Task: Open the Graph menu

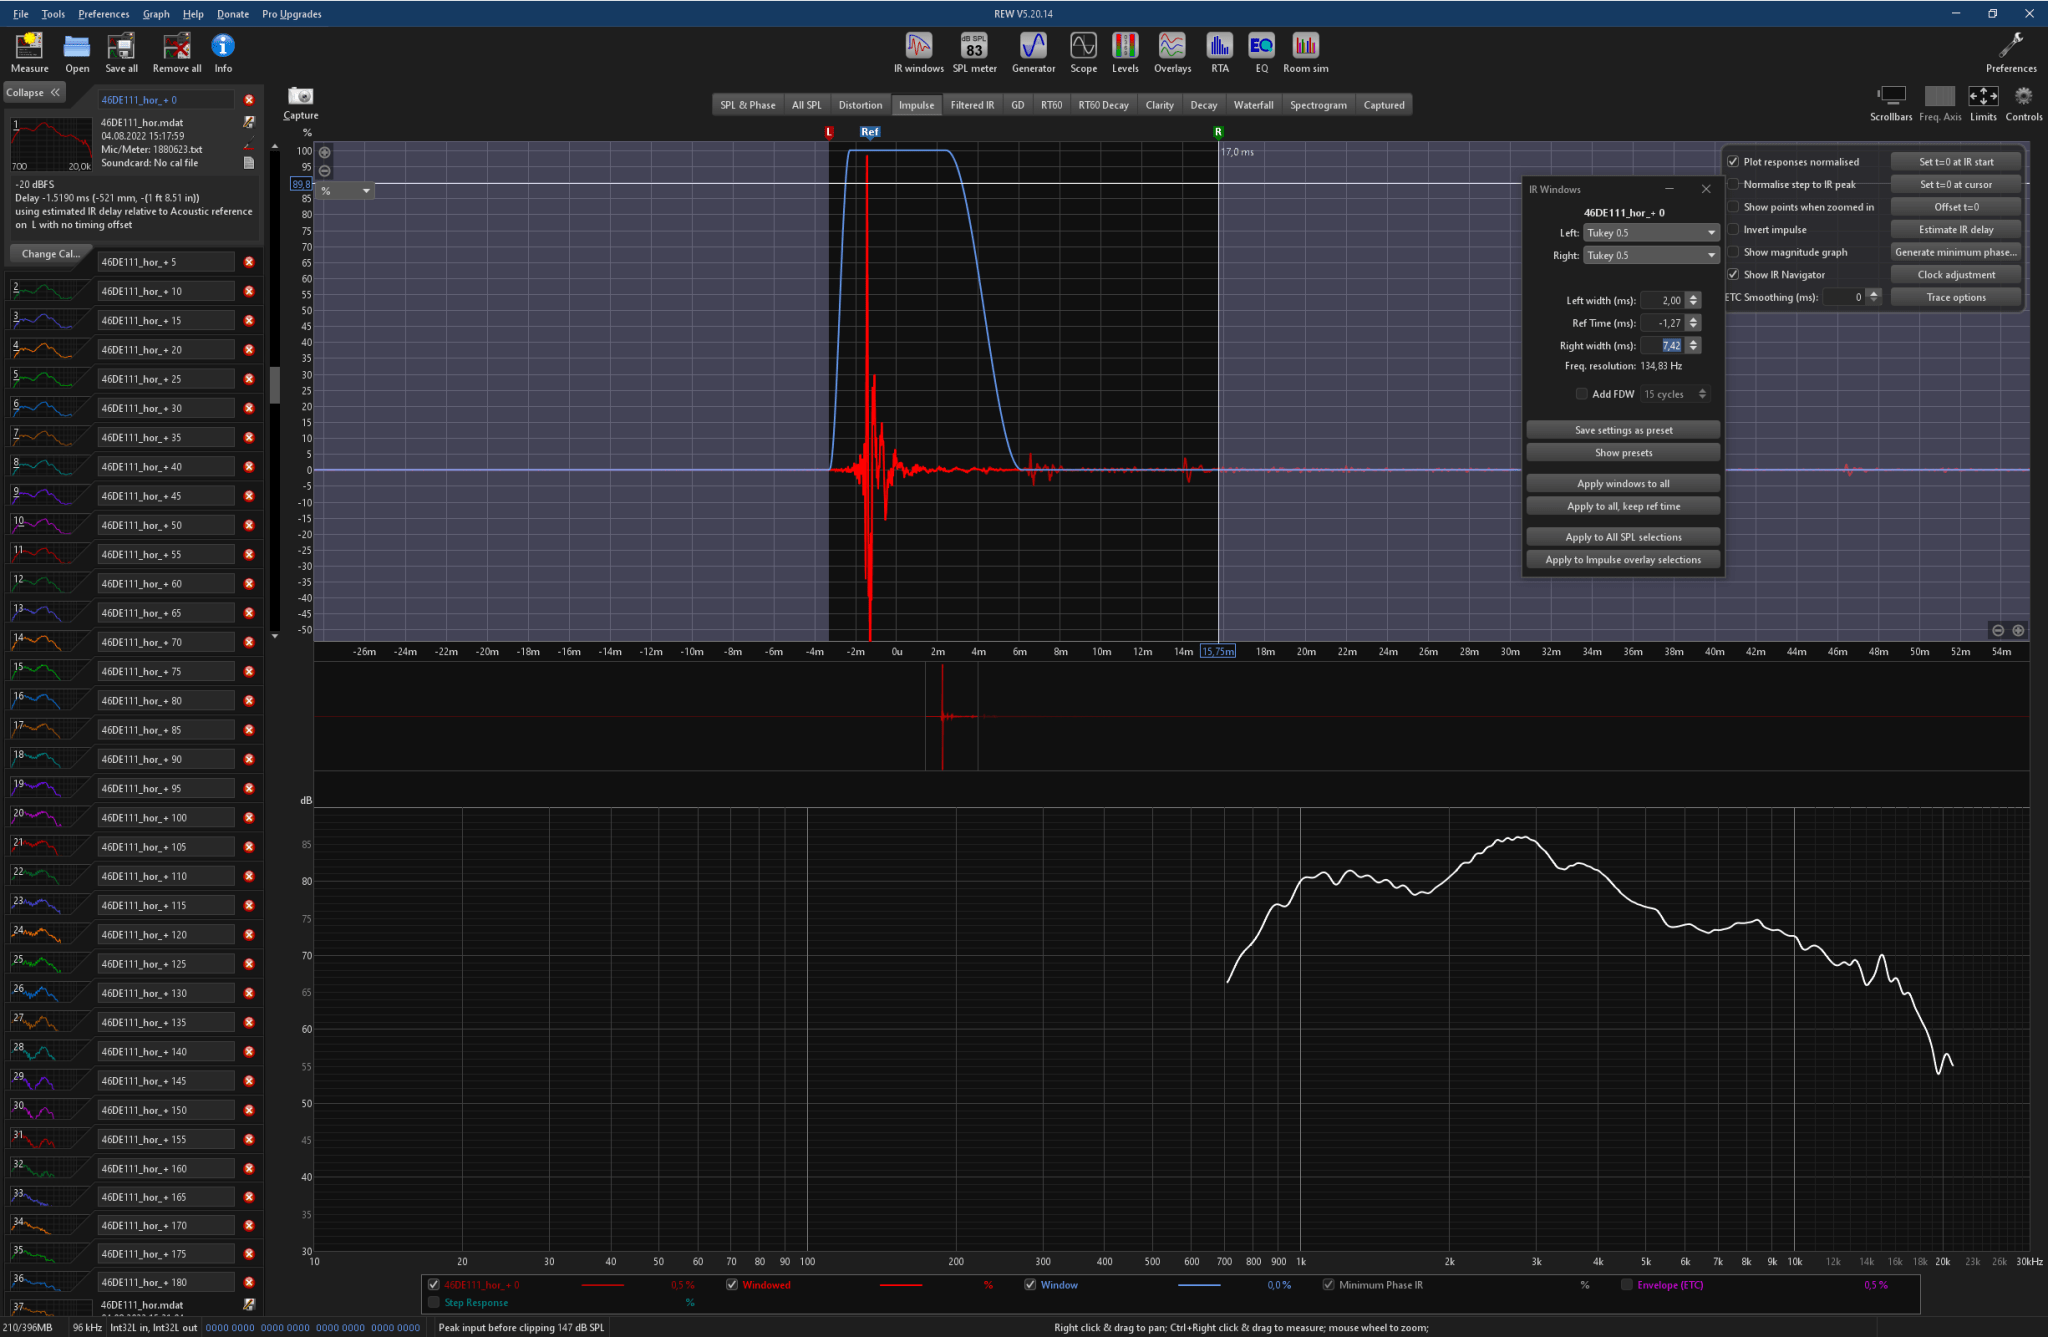Action: coord(155,14)
